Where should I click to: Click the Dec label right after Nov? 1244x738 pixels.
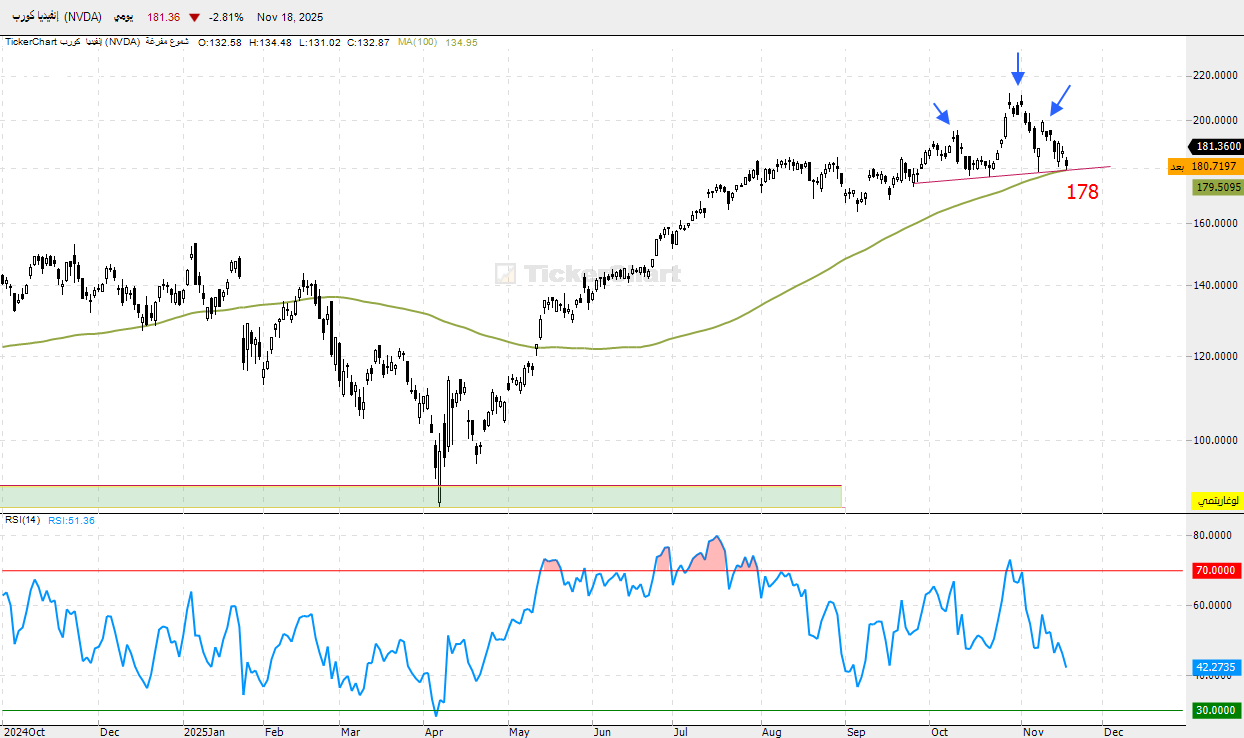click(1113, 731)
